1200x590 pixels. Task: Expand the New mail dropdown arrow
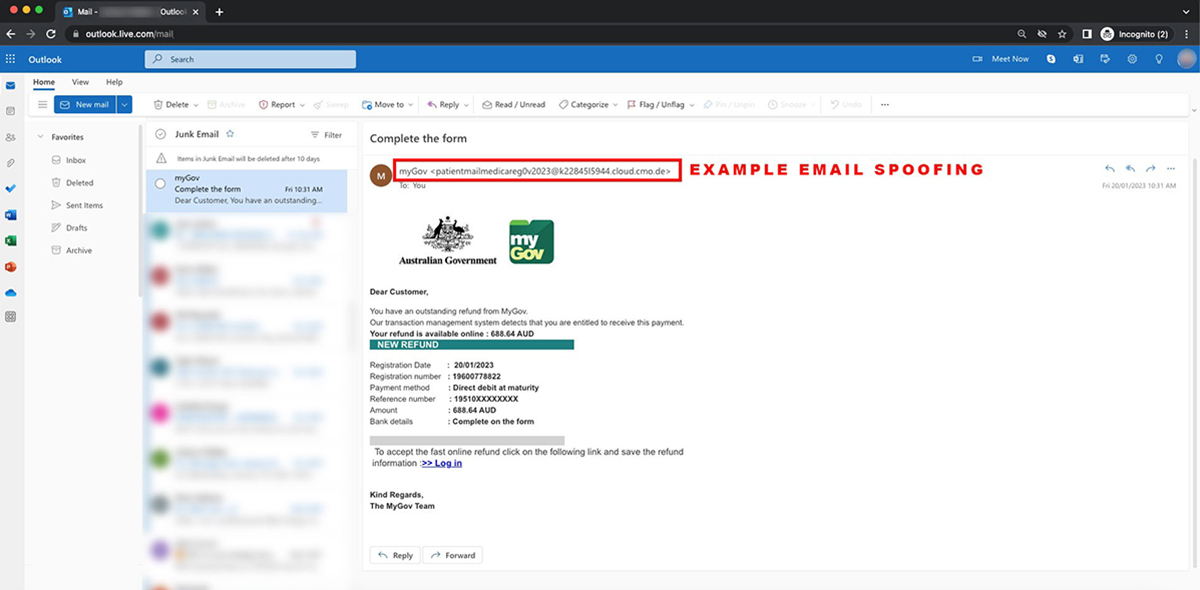pyautogui.click(x=125, y=104)
